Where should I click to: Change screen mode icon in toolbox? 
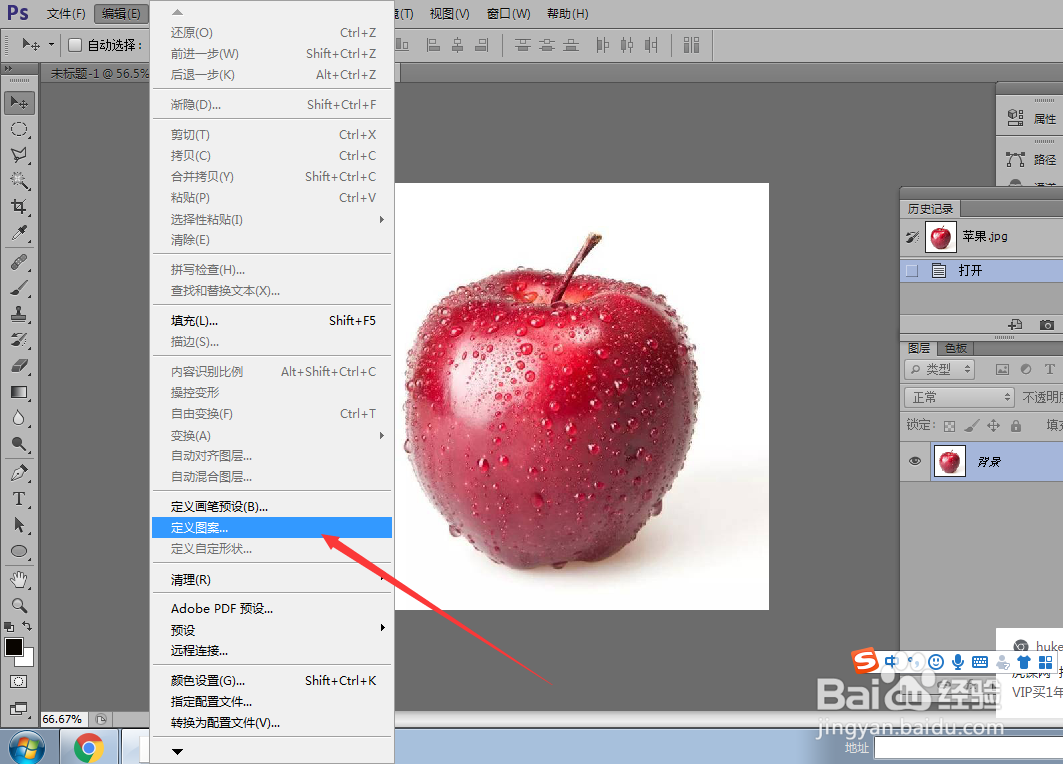pyautogui.click(x=19, y=709)
